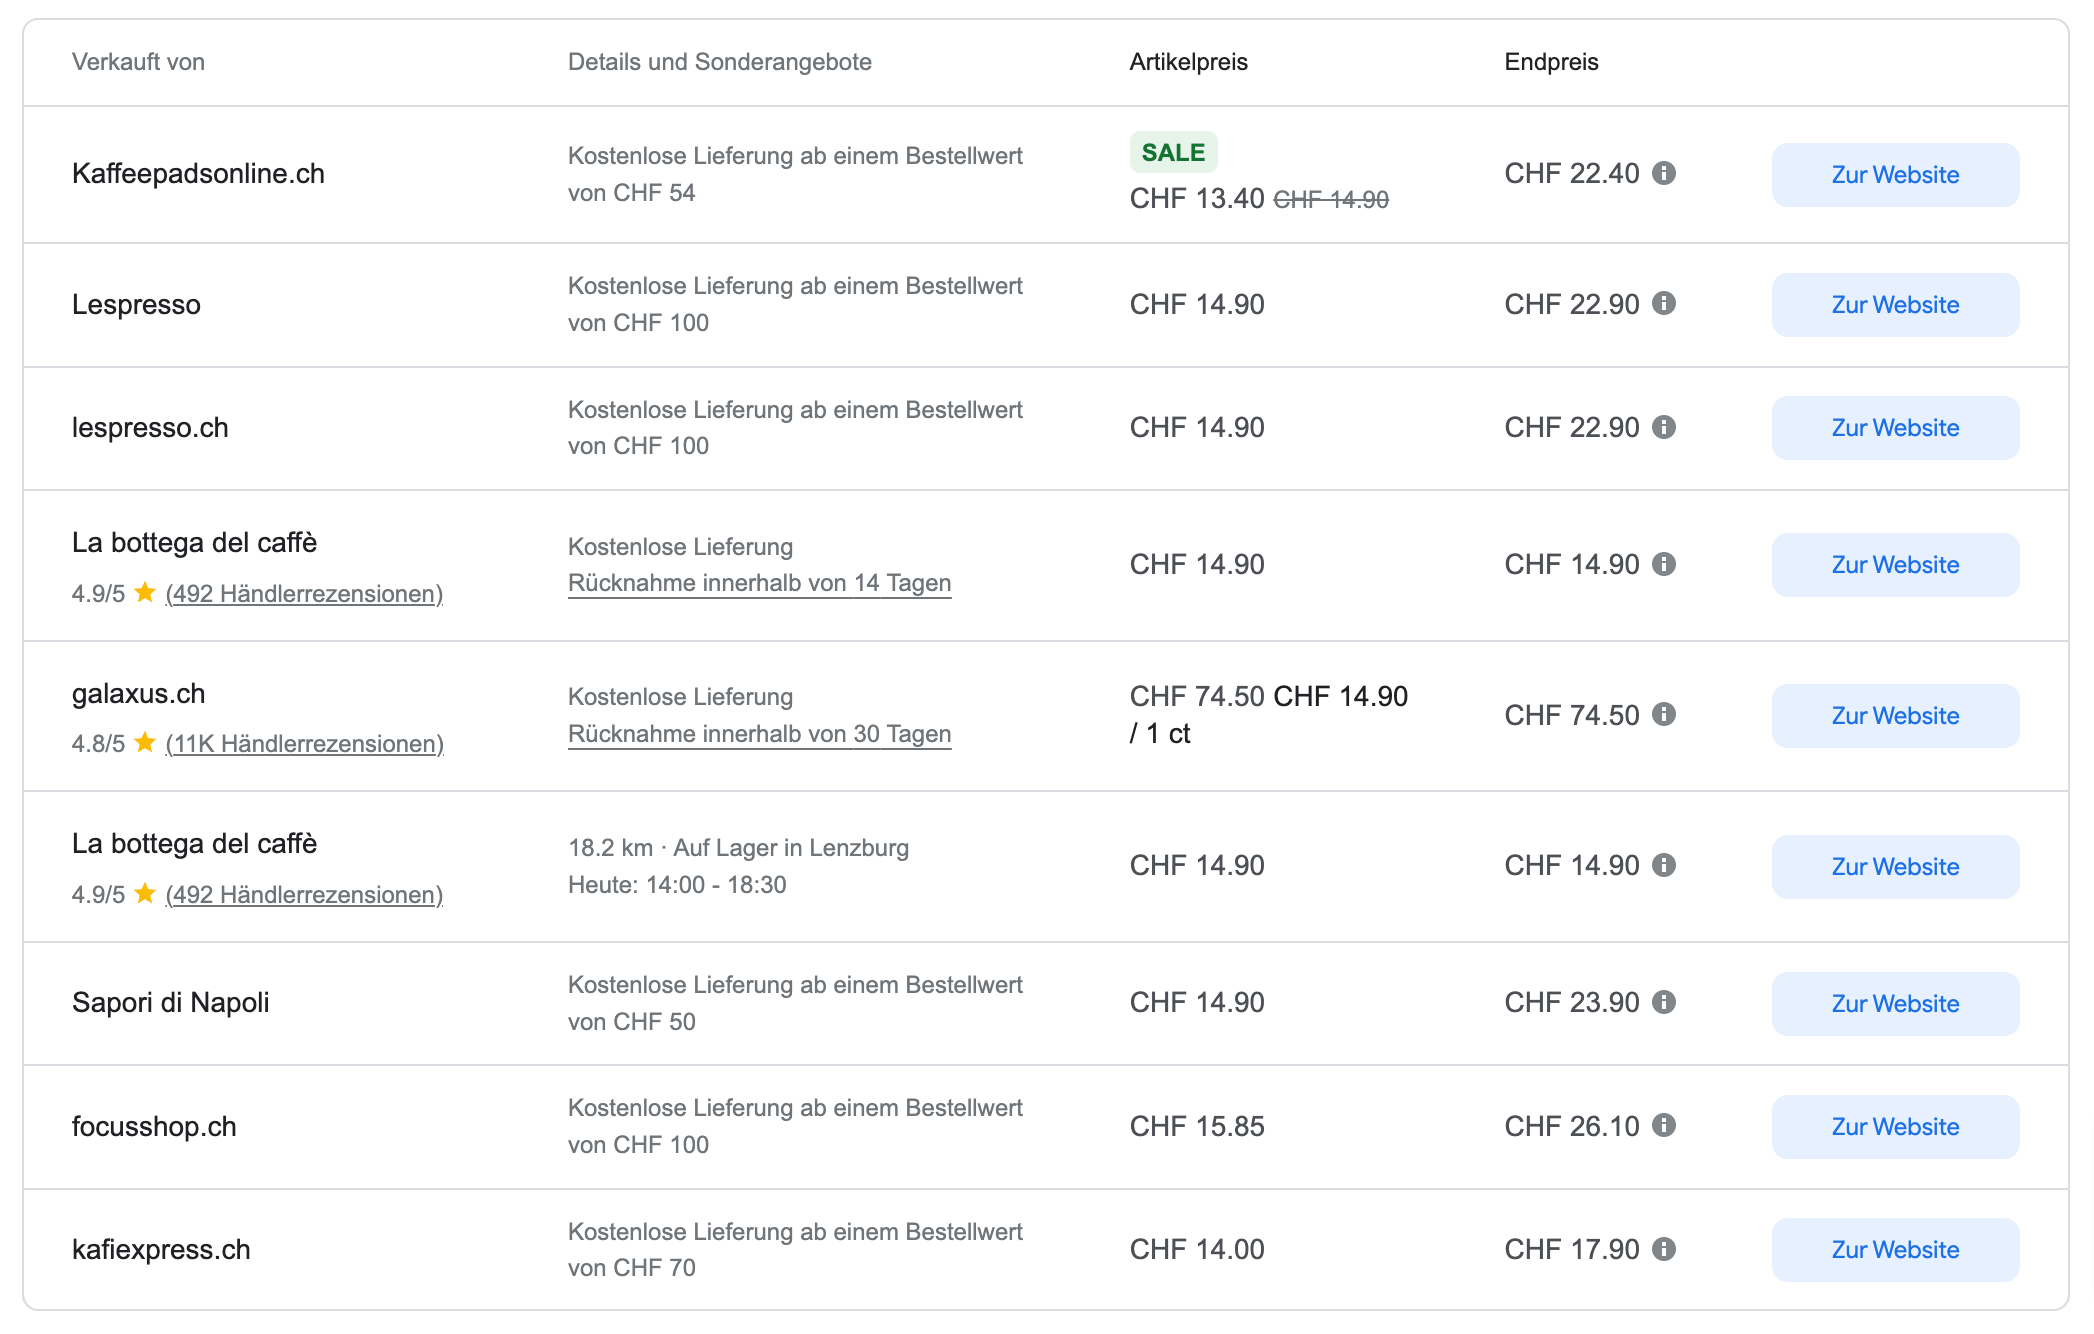Click the green SALE badge
2094x1334 pixels.
point(1173,152)
